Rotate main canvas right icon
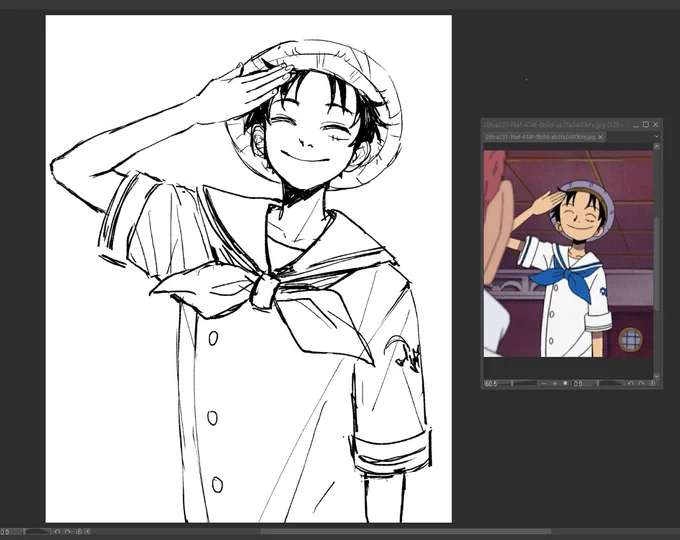The image size is (680, 540). click(x=68, y=531)
